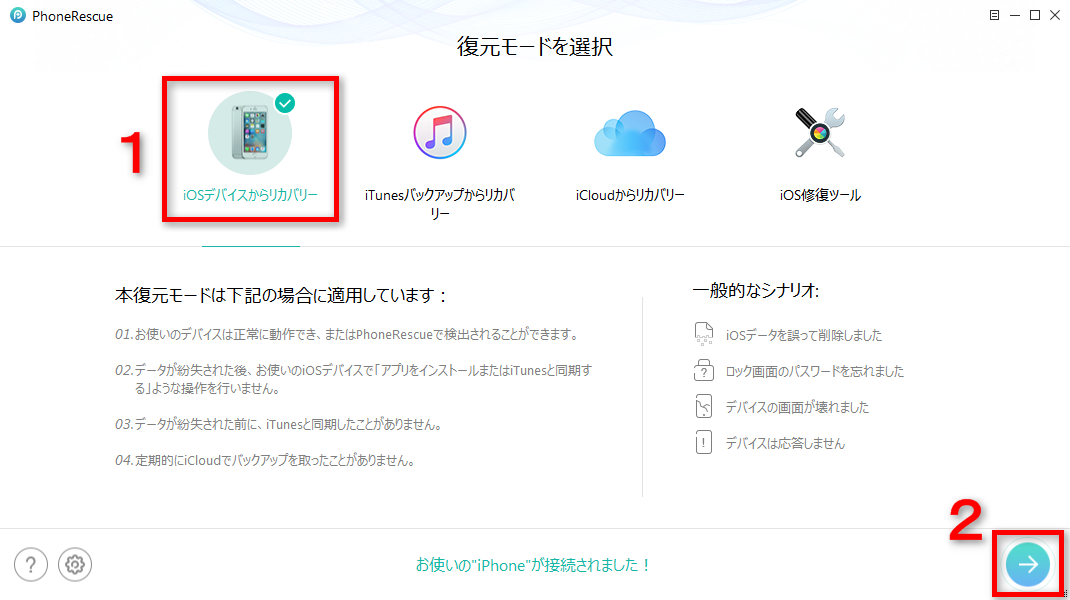Minimize the PhoneRescue window
This screenshot has width=1070, height=600.
1015,15
